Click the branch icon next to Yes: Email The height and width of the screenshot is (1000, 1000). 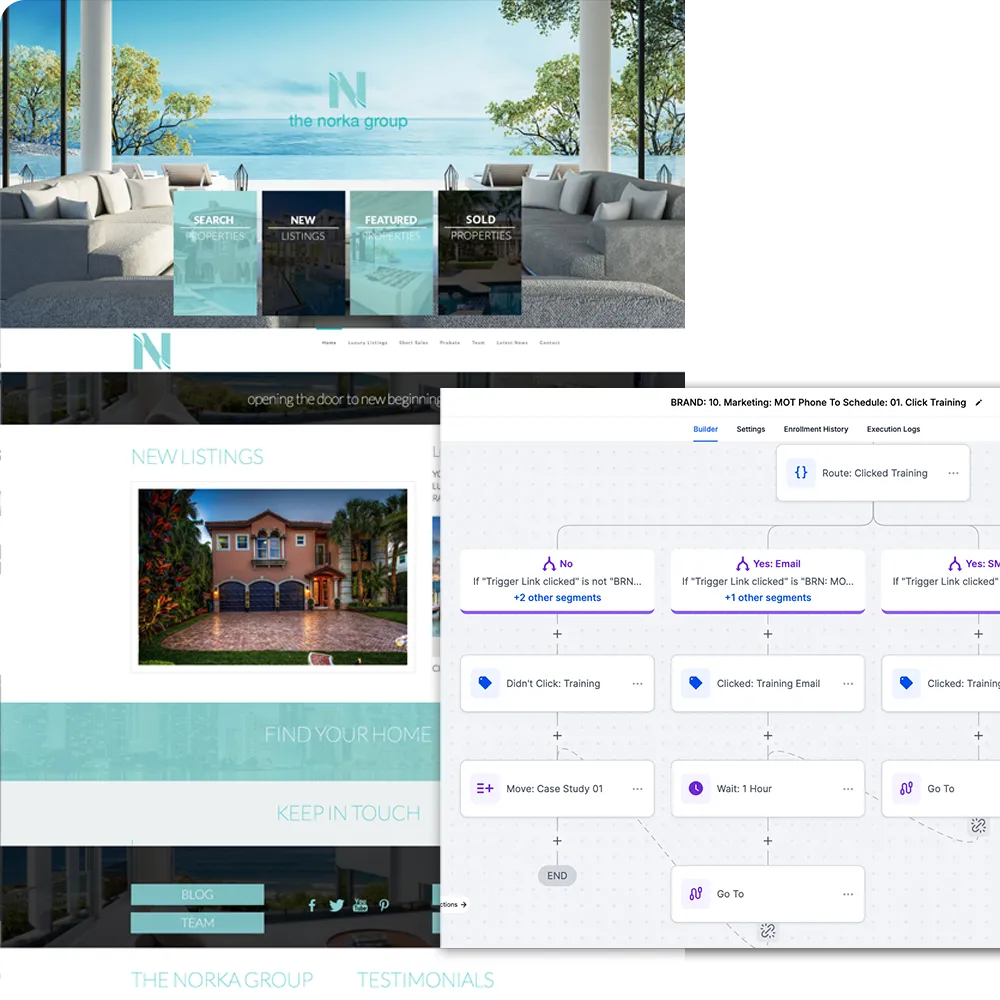click(742, 564)
